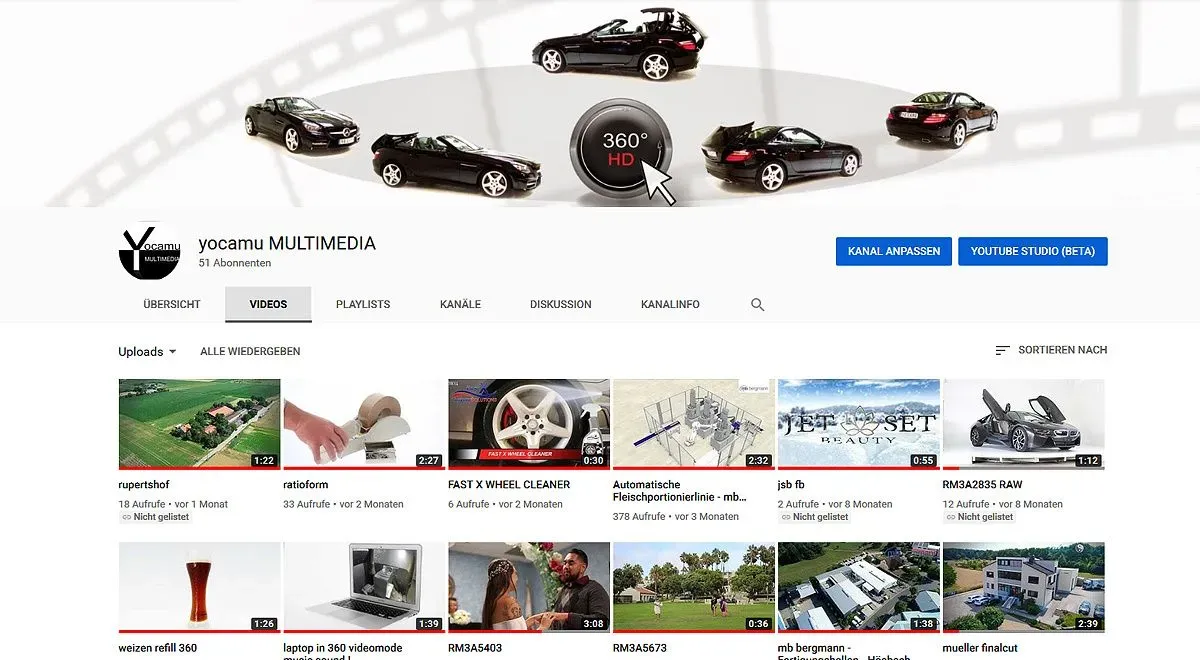This screenshot has height=660, width=1200.
Task: Click the KANAL ANPASSEN button
Action: [894, 251]
